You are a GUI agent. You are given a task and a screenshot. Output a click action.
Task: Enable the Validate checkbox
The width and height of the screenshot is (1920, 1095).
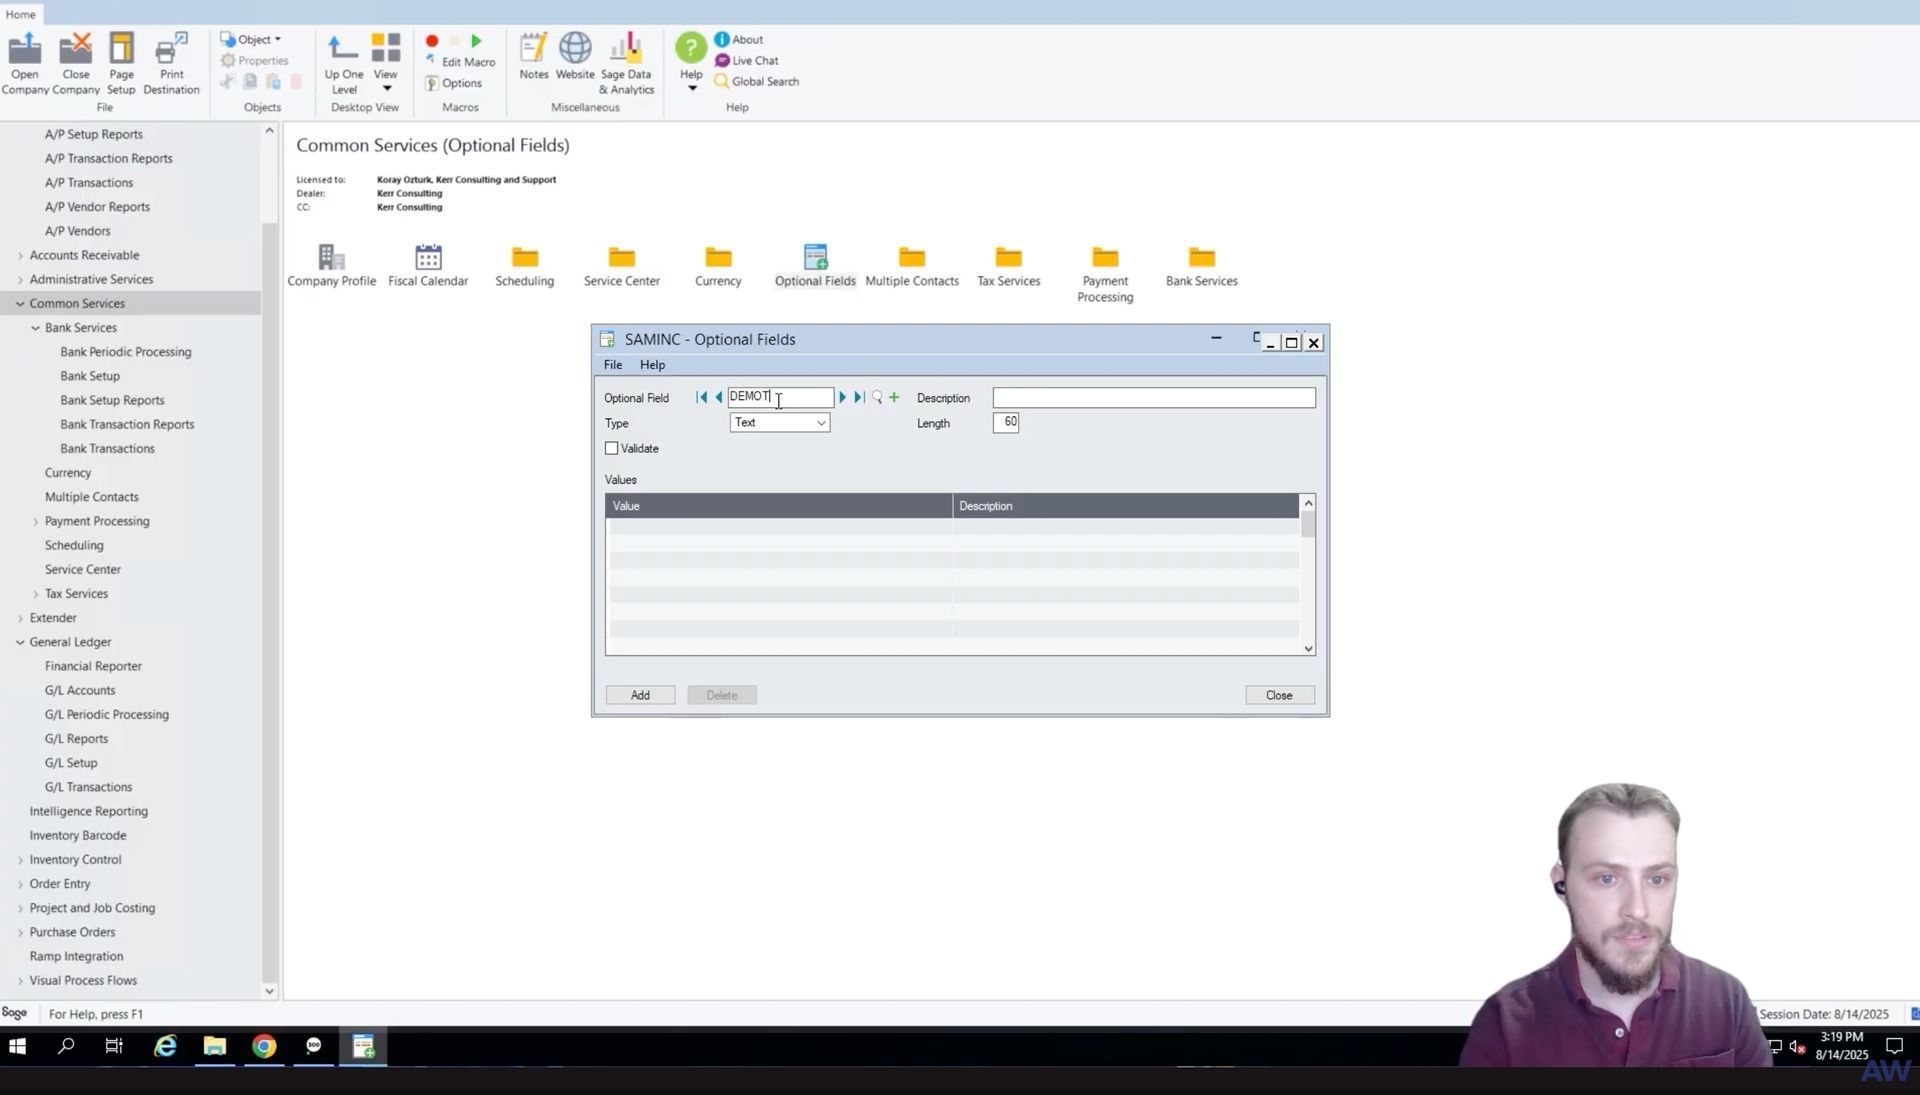click(x=612, y=449)
